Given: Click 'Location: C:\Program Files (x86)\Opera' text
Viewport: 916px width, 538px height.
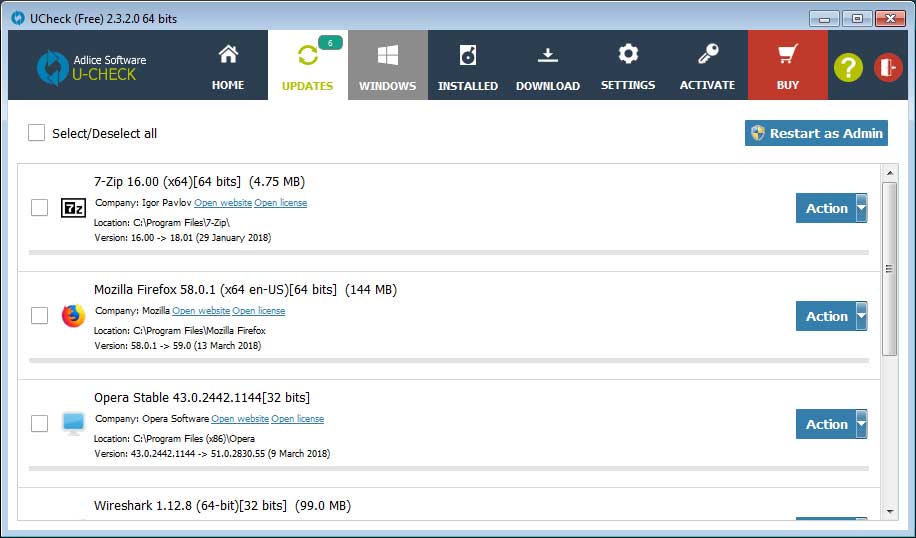Looking at the screenshot, I should (x=174, y=438).
